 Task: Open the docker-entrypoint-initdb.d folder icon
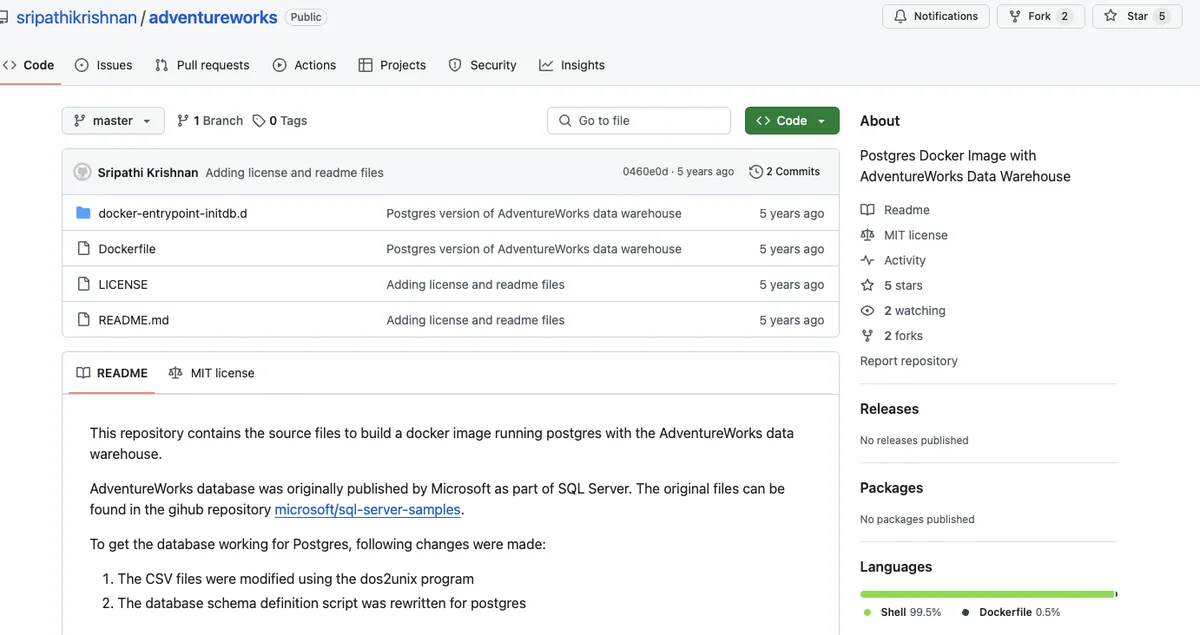point(84,213)
